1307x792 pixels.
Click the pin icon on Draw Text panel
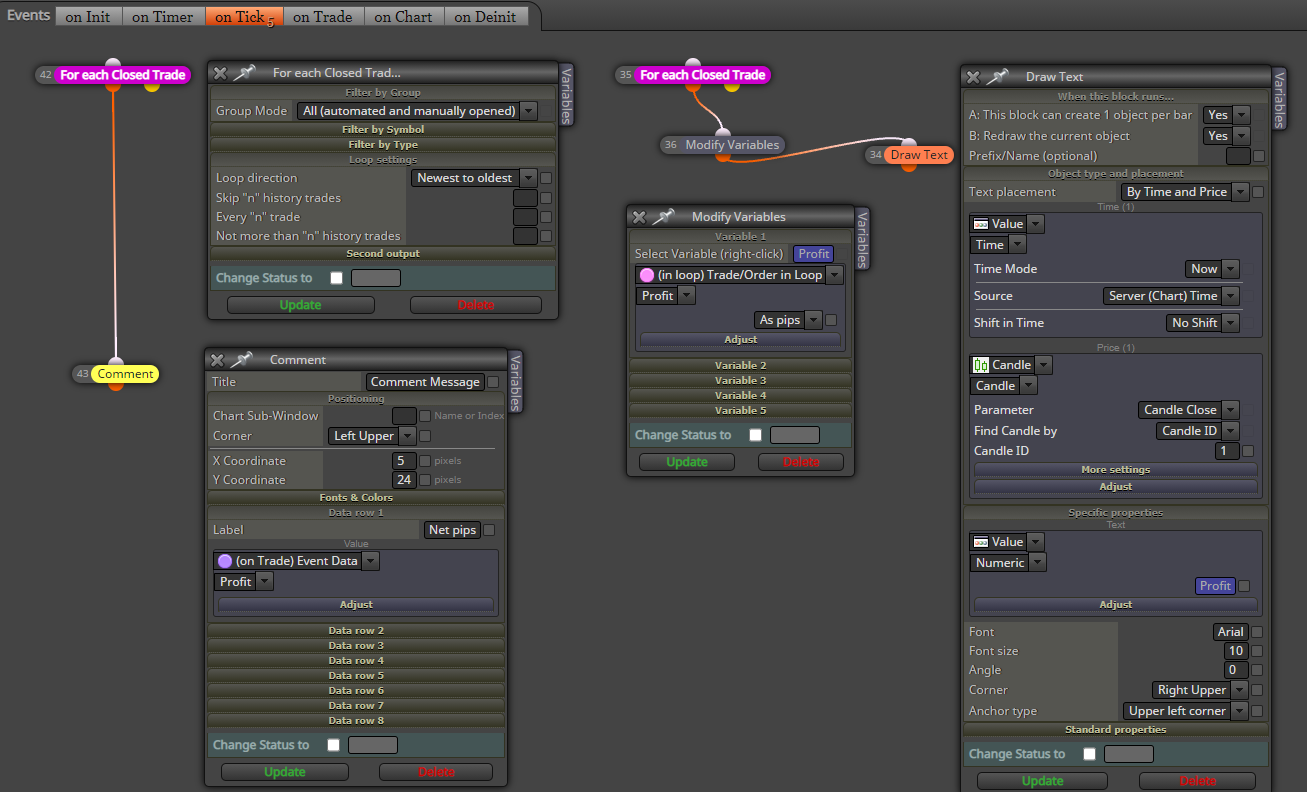pos(998,77)
